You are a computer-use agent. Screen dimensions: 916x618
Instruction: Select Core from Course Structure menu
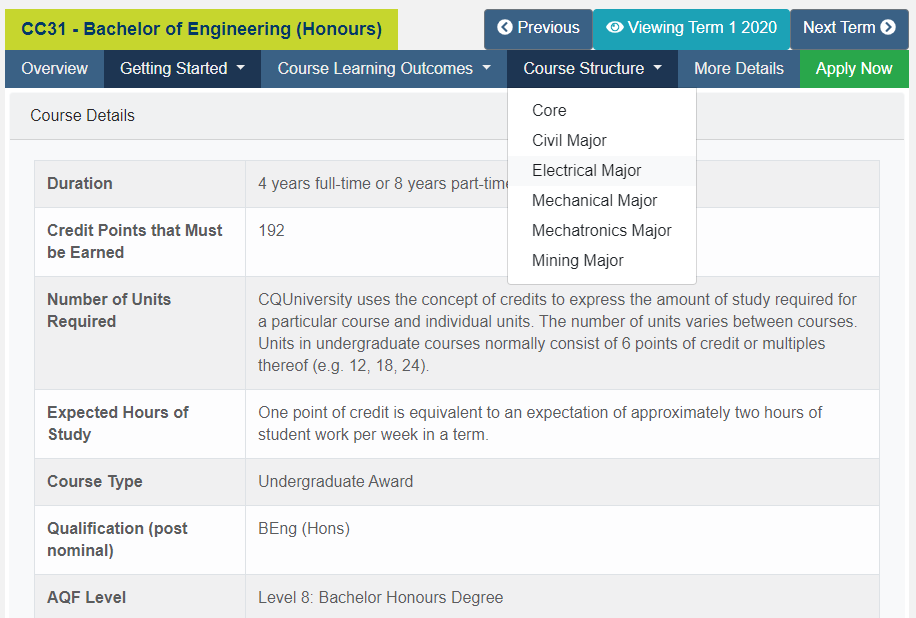549,111
